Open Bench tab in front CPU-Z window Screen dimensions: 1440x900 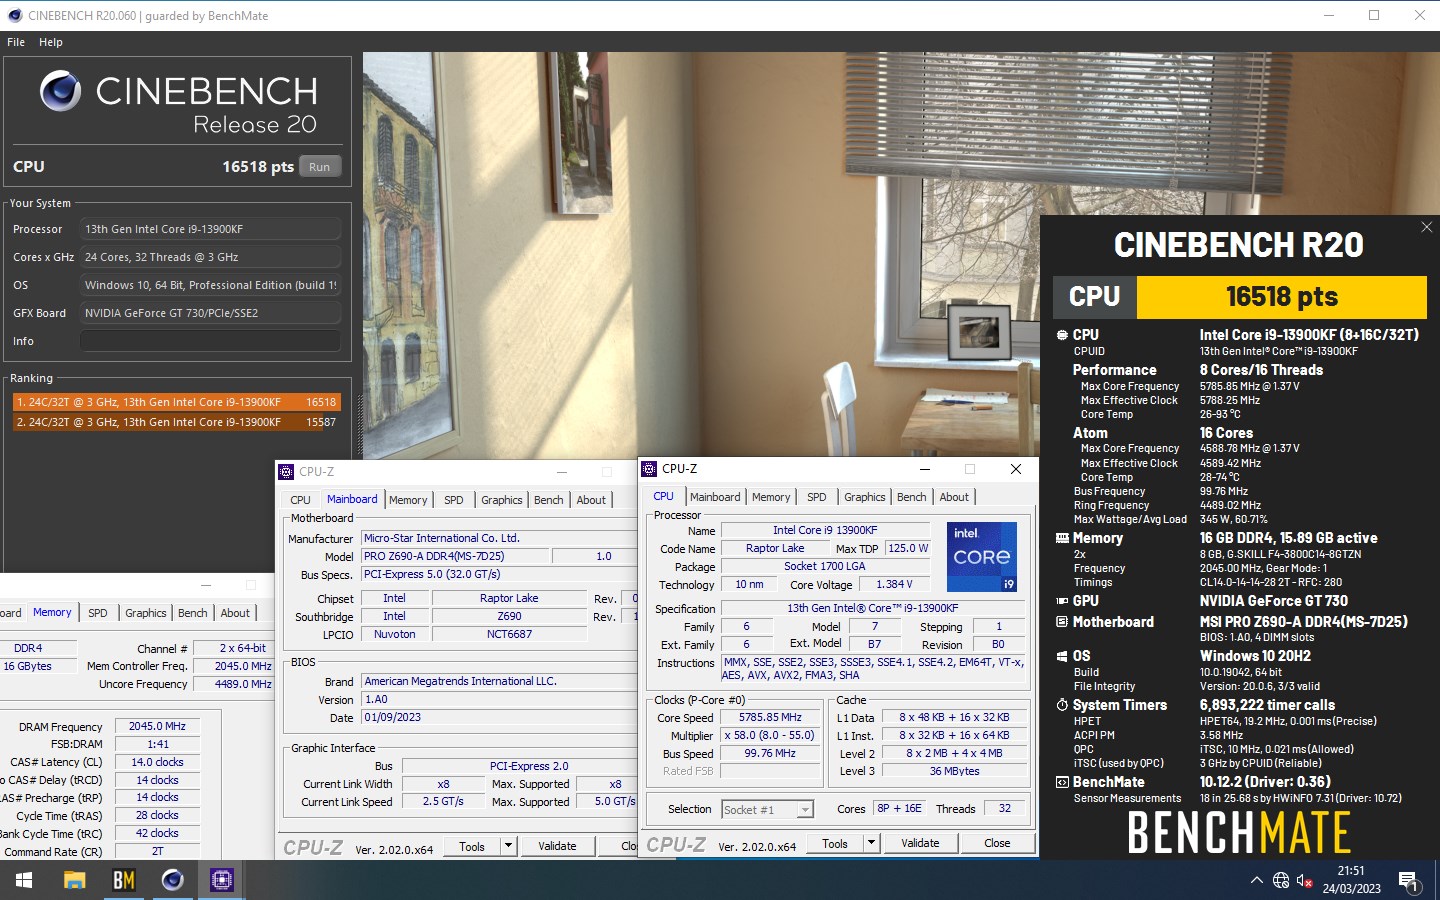click(912, 497)
